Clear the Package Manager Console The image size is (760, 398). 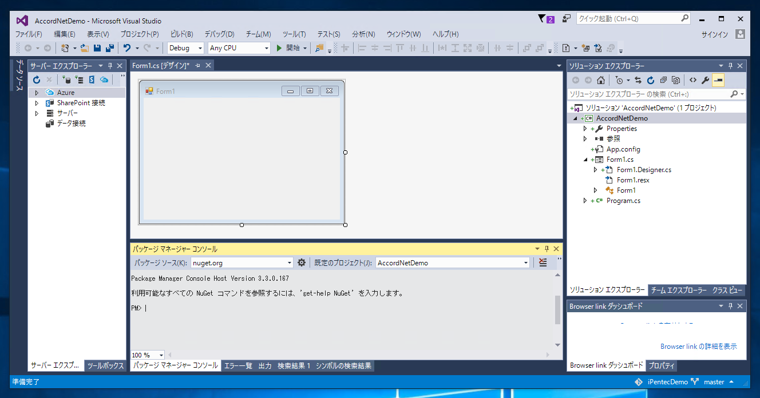[x=543, y=263]
